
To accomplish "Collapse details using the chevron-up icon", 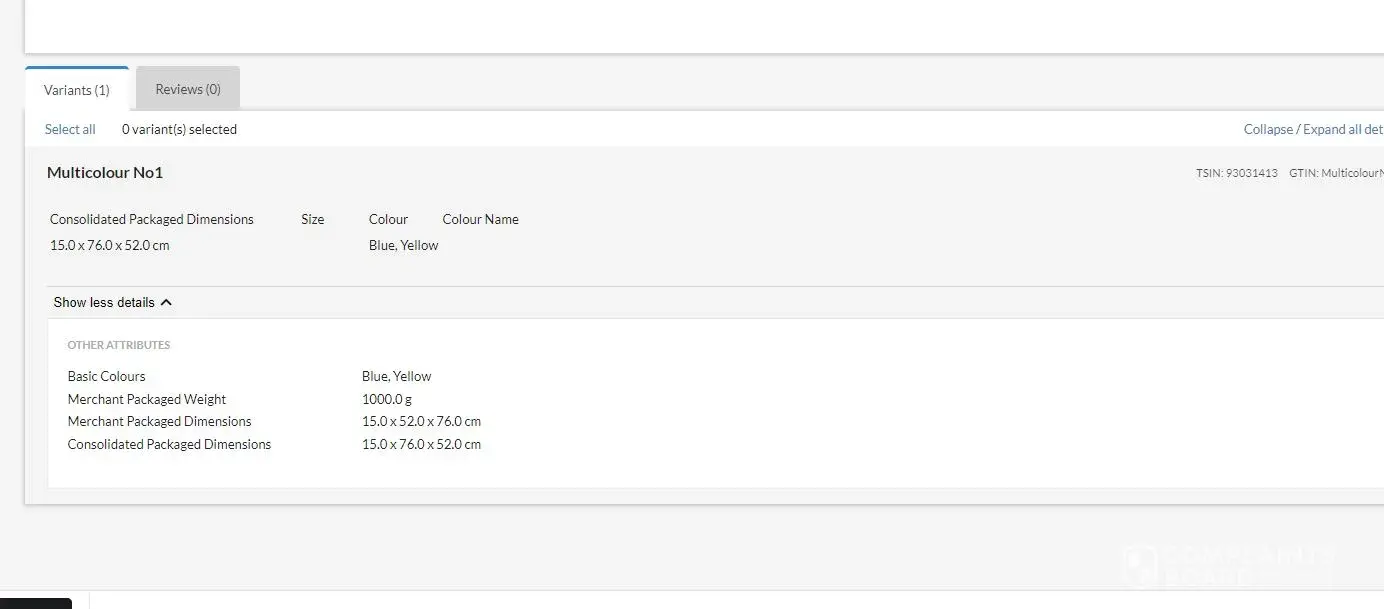I will click(166, 303).
